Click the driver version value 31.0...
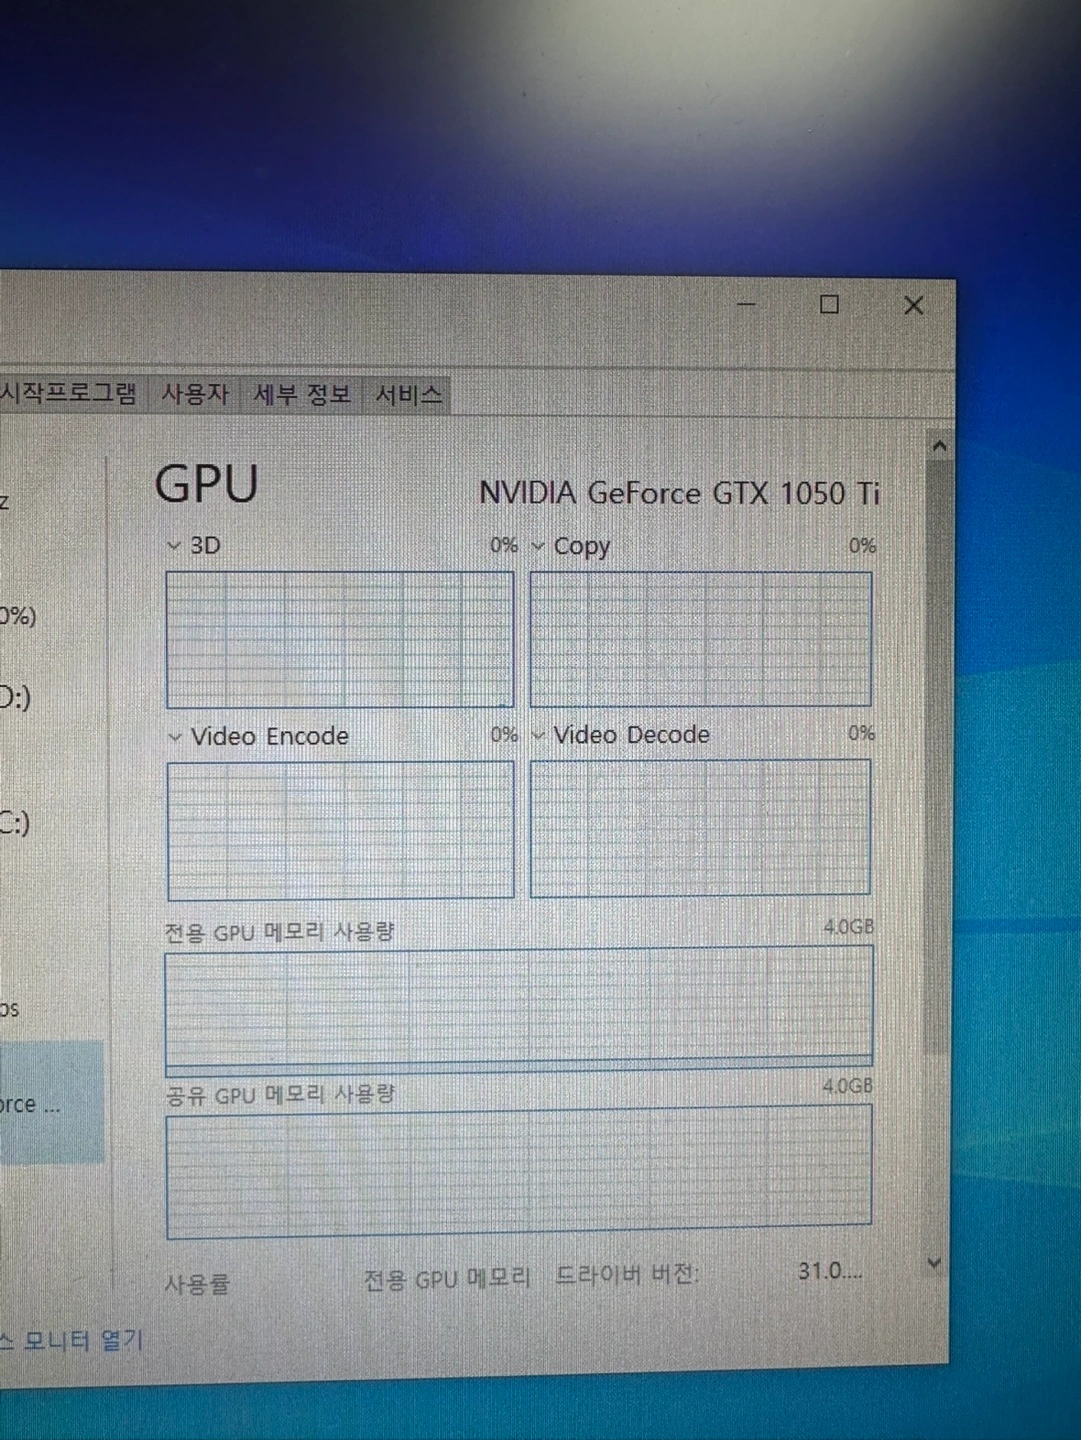This screenshot has height=1440, width=1081. (x=829, y=1271)
